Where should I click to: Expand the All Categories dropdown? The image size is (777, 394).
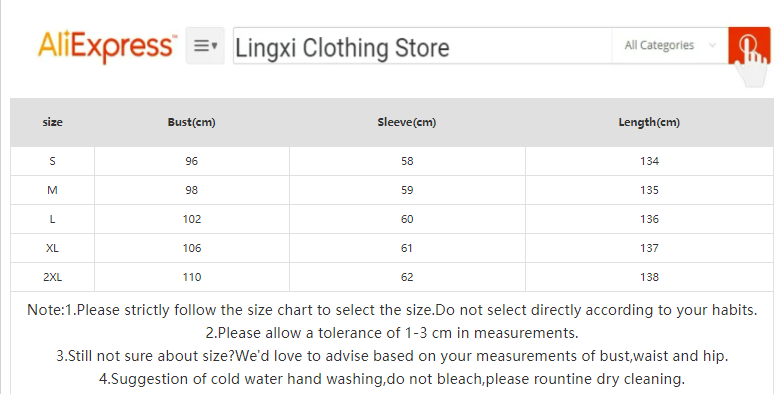point(670,46)
